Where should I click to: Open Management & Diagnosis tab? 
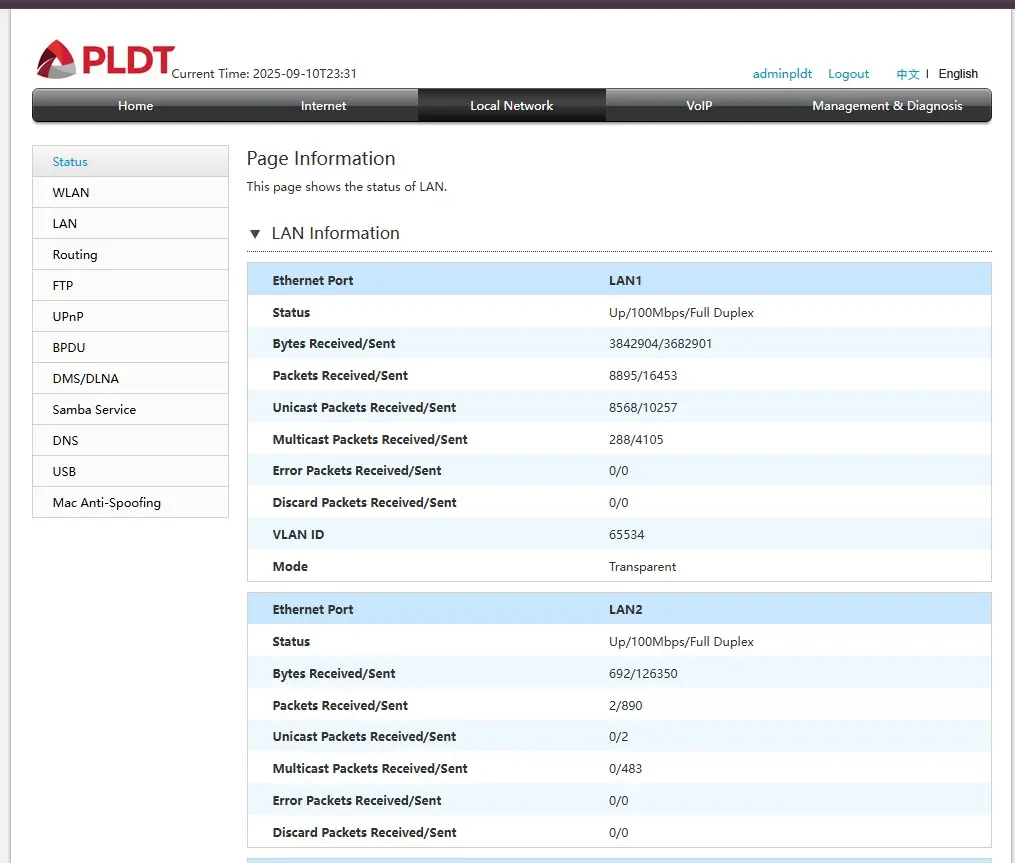[x=887, y=106]
